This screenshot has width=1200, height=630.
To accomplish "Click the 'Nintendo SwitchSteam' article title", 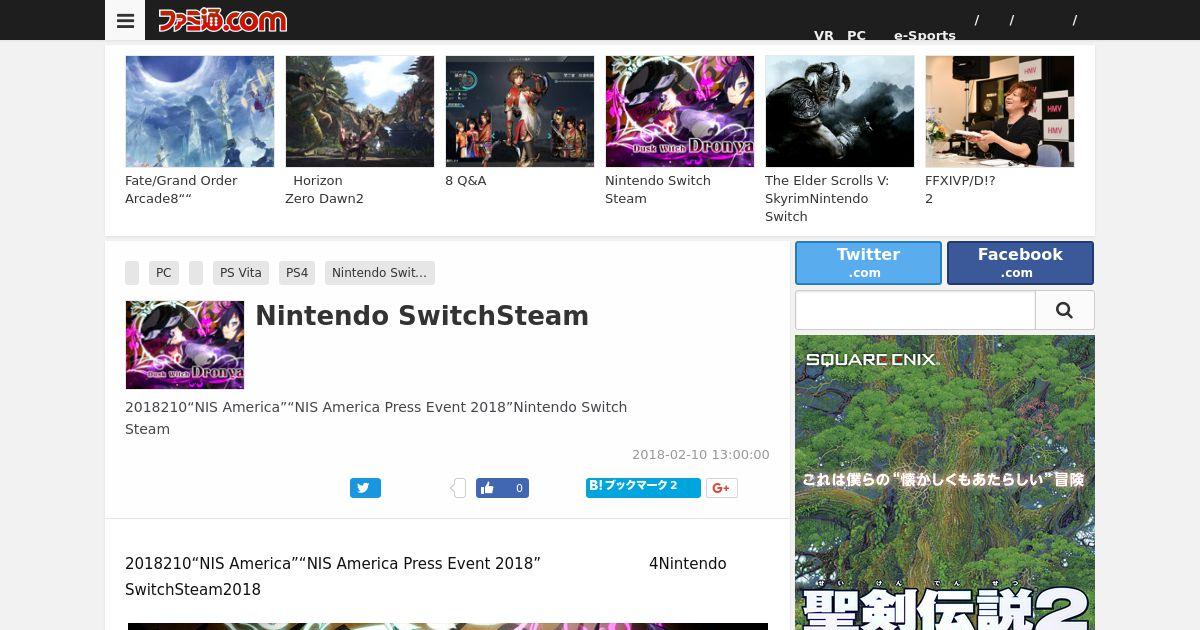I will pyautogui.click(x=422, y=316).
